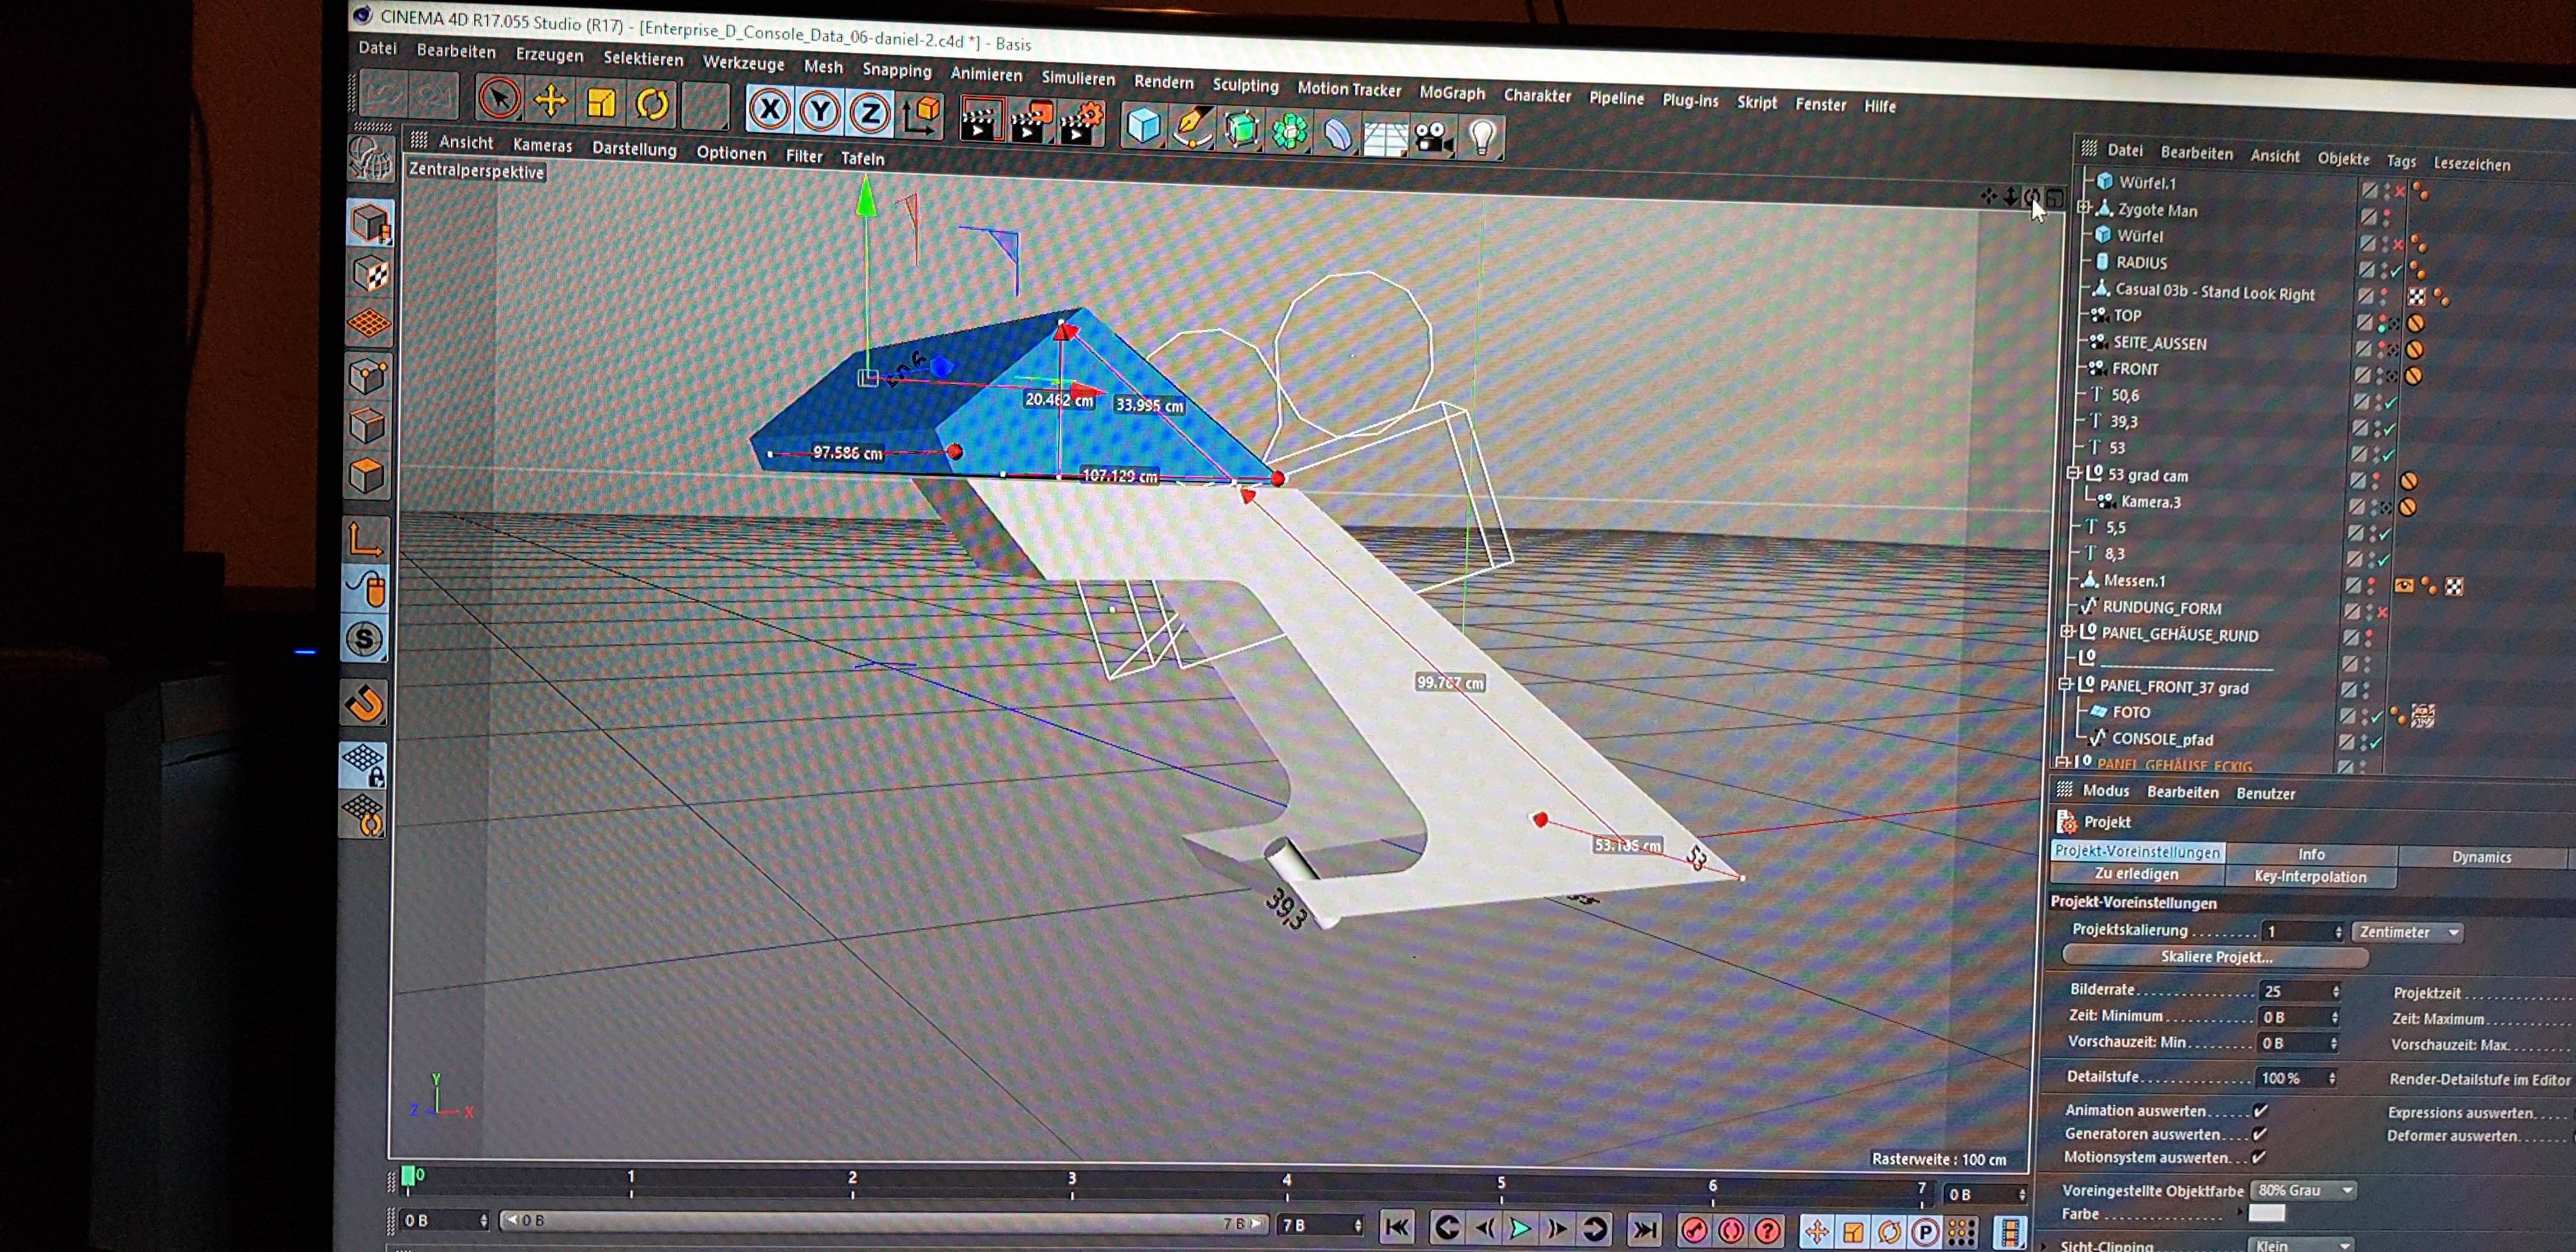Open the 80% Grau object color dropdown
This screenshot has width=2576, height=1252.
[2303, 1190]
